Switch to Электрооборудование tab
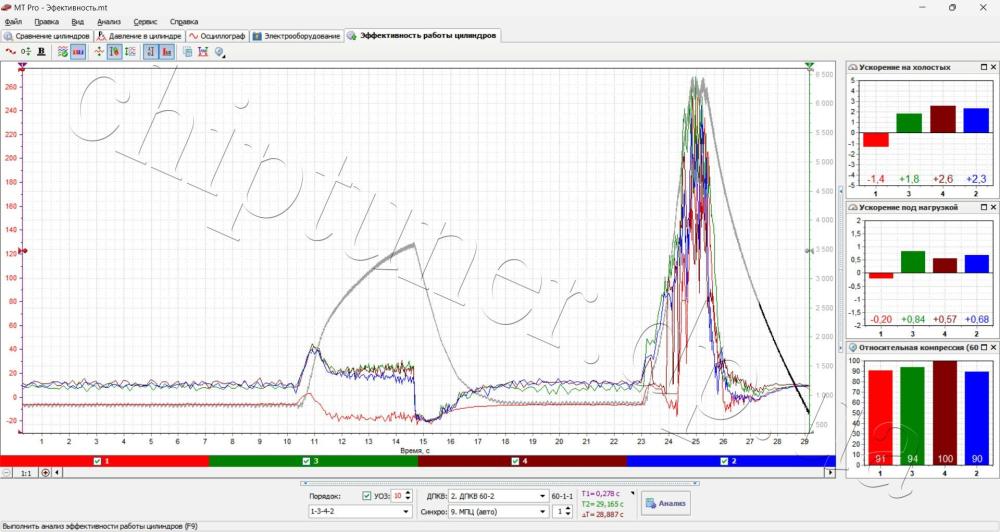The width and height of the screenshot is (1000, 532). tap(297, 36)
